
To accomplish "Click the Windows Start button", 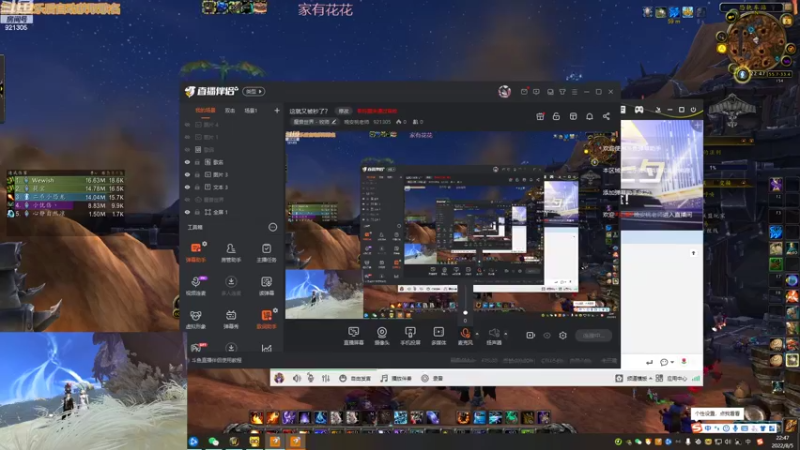I will click(193, 442).
